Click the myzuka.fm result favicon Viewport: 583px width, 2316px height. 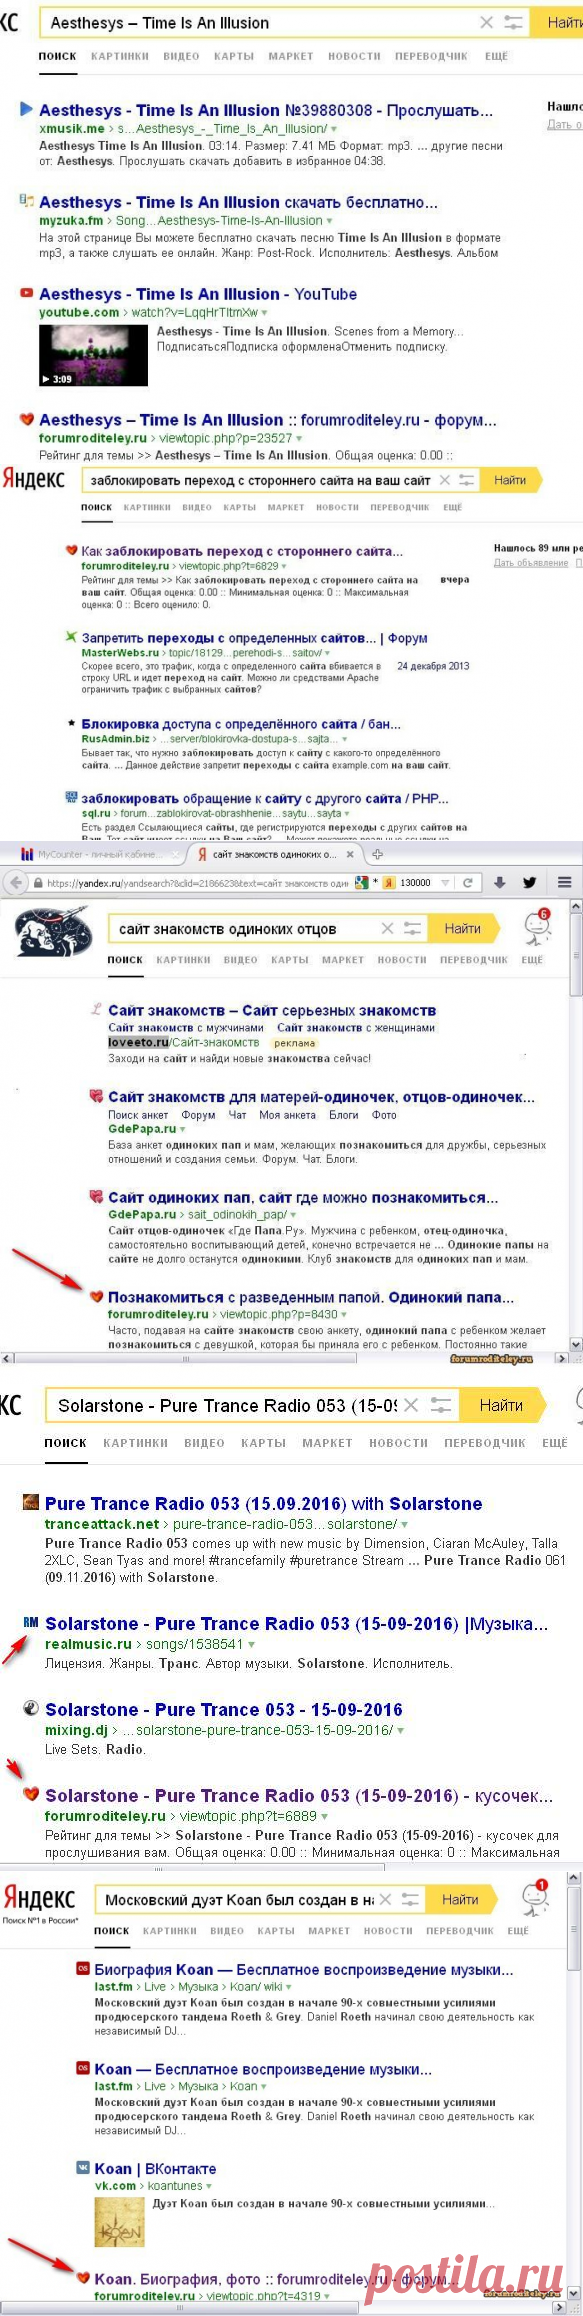[x=27, y=201]
